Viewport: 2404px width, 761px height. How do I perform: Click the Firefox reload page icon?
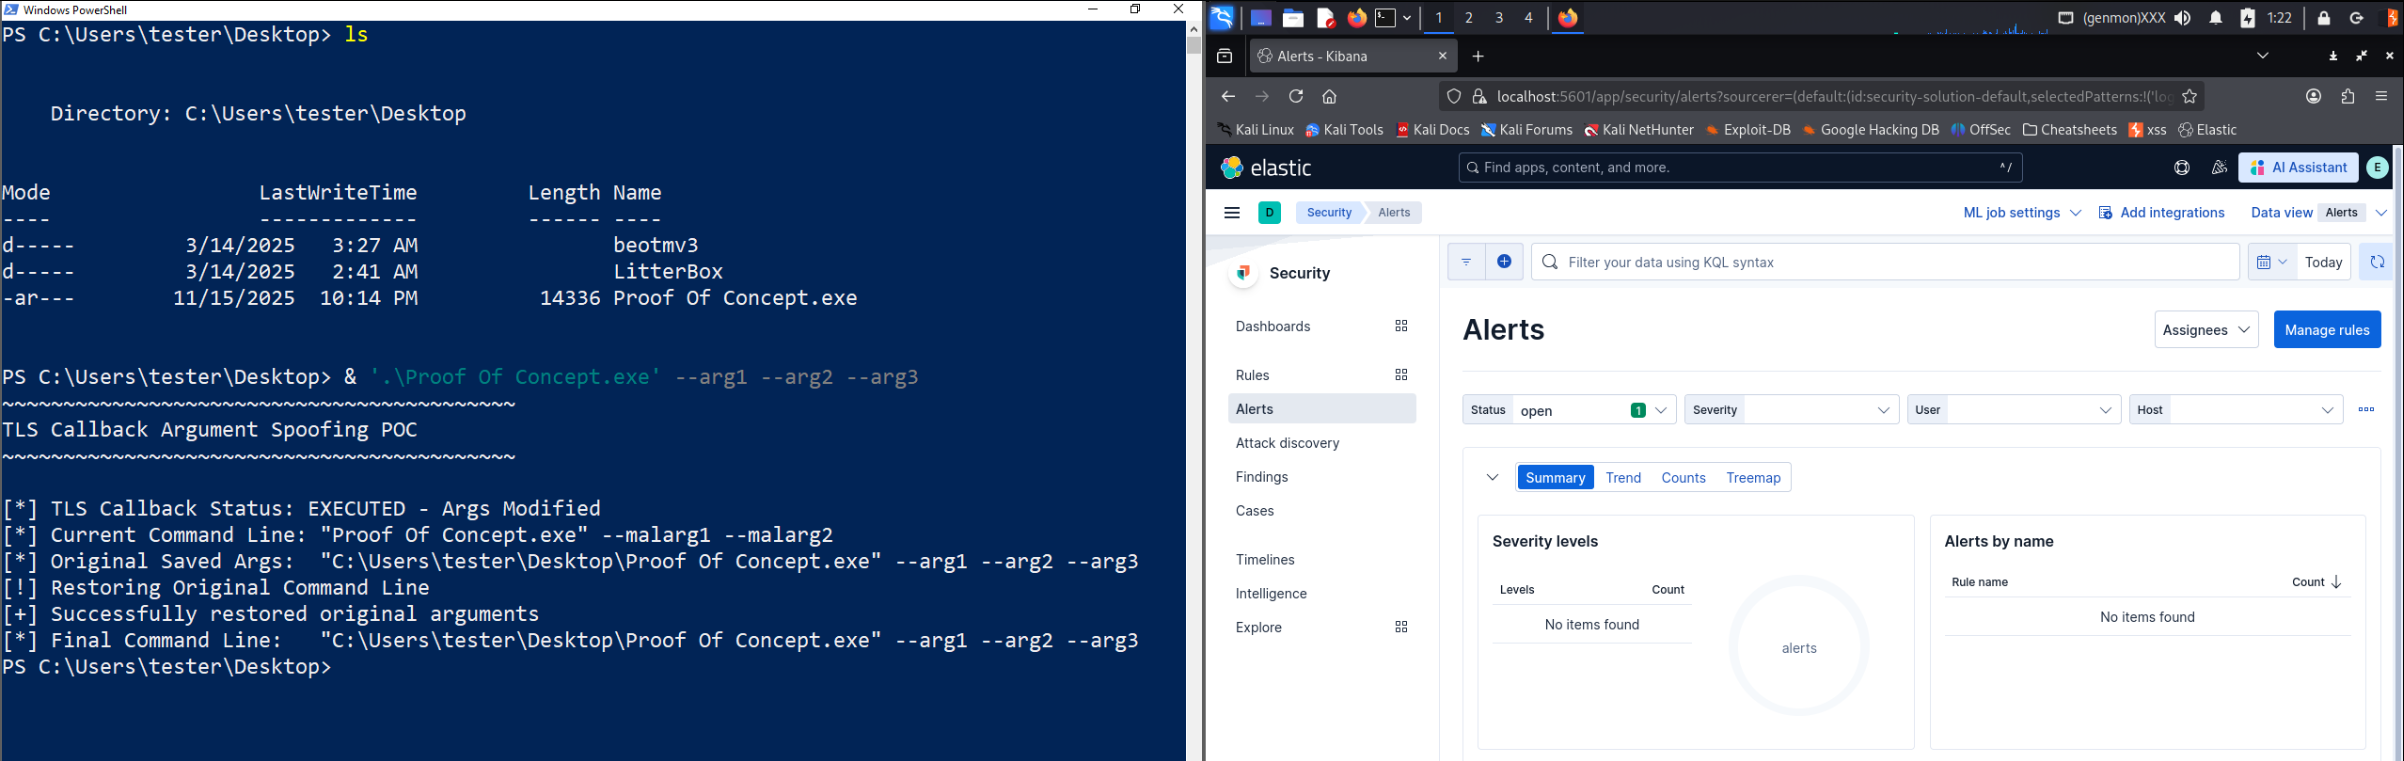click(1296, 97)
